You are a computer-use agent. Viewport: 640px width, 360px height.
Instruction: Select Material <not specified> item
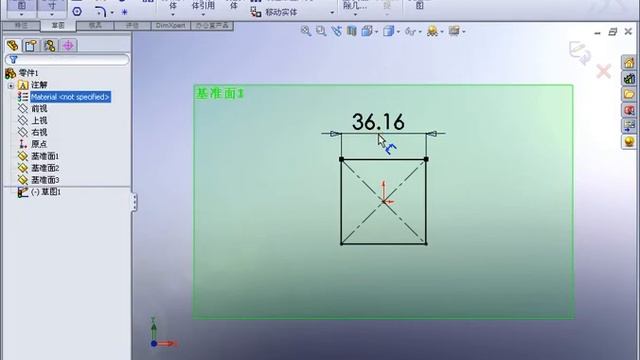70,97
